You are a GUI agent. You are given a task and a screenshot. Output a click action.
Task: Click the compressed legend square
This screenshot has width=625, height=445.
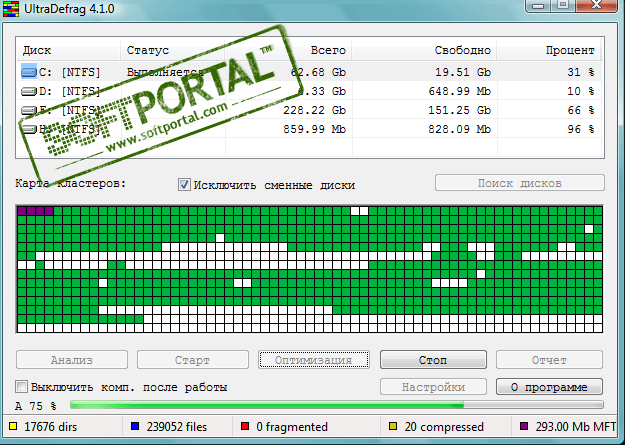[x=393, y=426]
